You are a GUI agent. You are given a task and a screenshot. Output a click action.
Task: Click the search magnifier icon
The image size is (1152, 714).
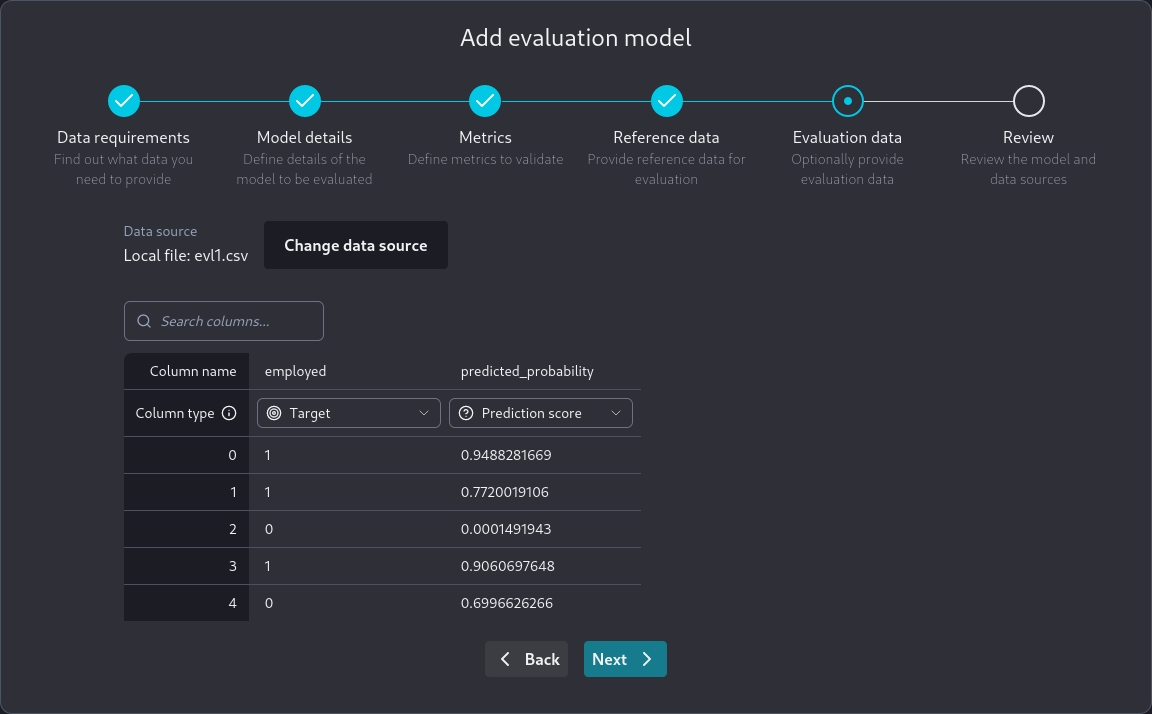(x=144, y=321)
